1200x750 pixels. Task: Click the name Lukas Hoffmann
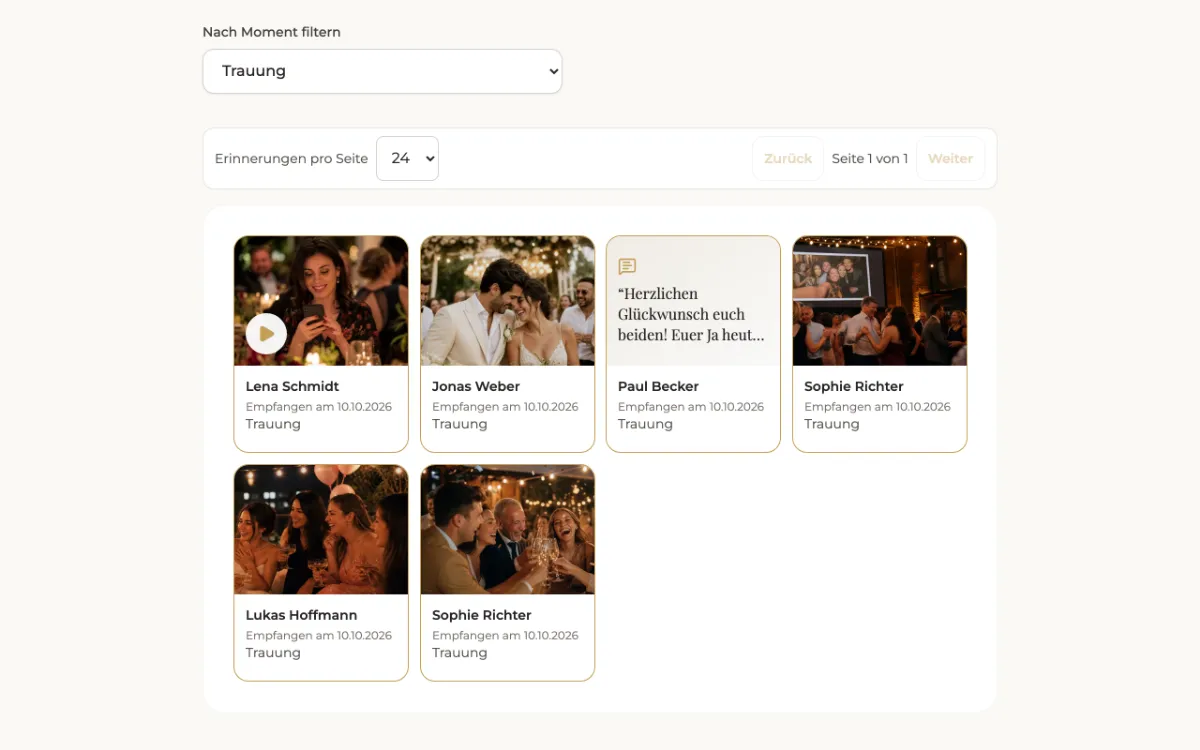tap(301, 615)
